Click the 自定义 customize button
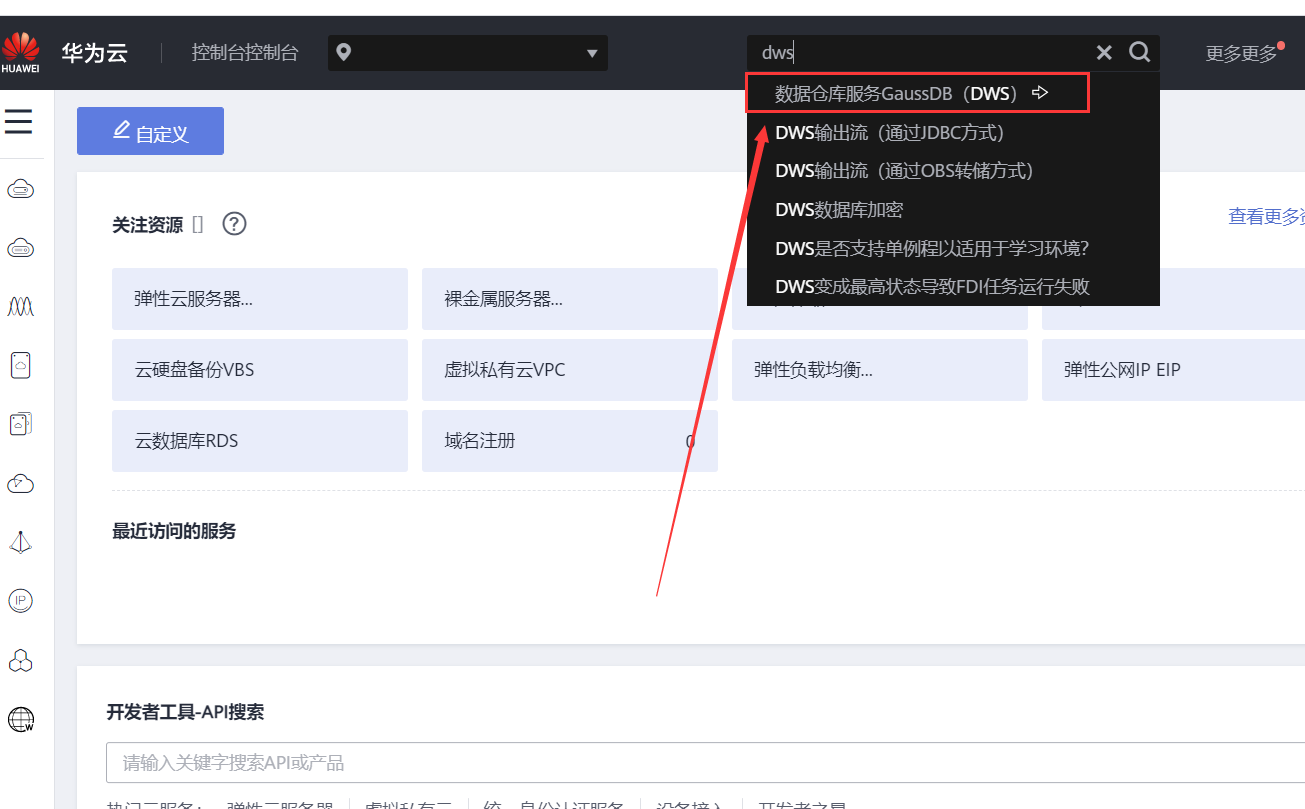The image size is (1305, 809). coord(150,131)
